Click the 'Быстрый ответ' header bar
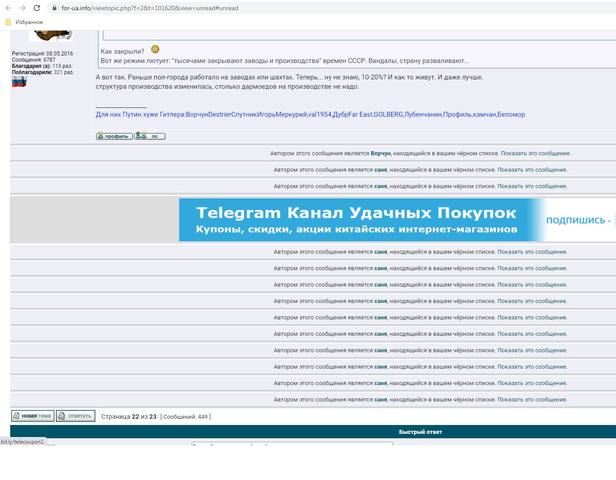Screen dimensions: 616x480 tap(313, 432)
